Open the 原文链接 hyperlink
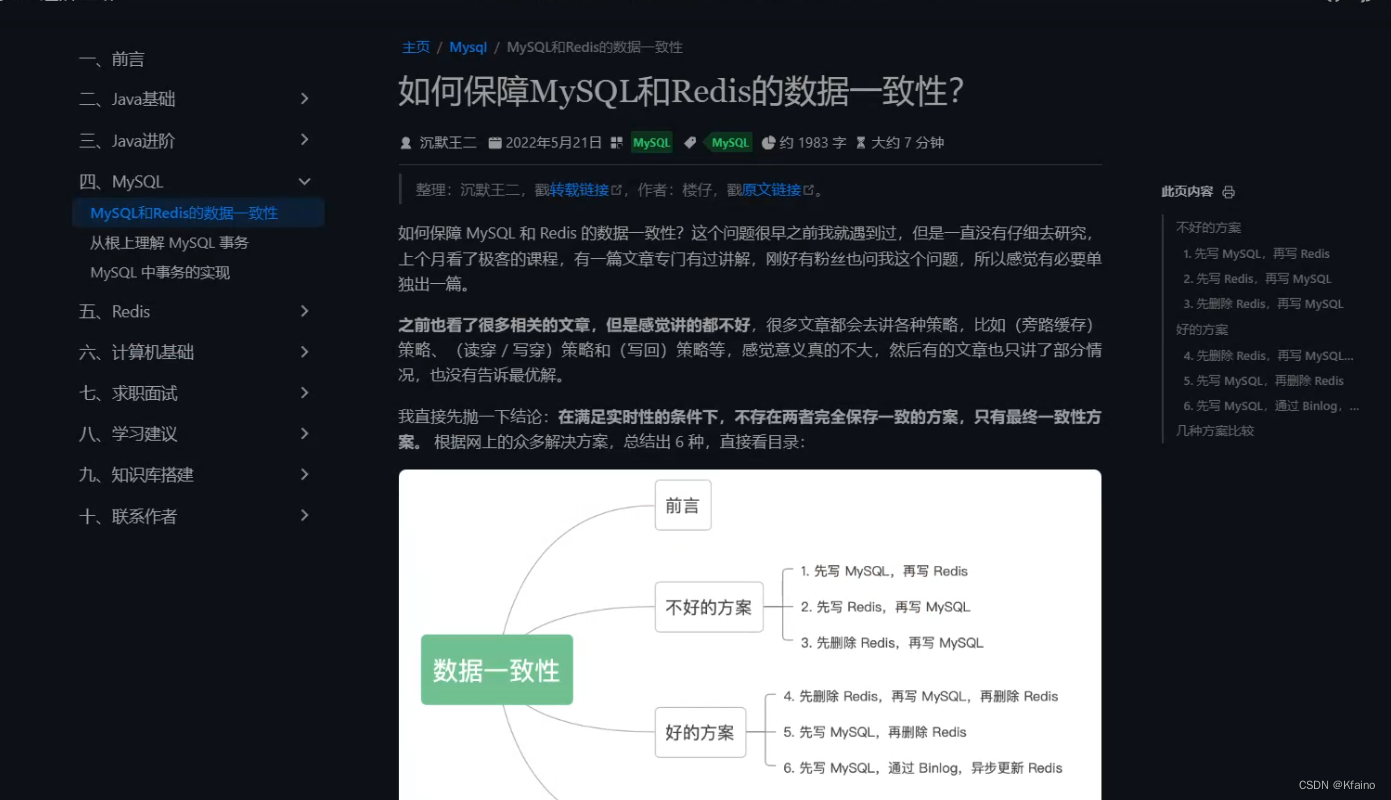 click(771, 190)
